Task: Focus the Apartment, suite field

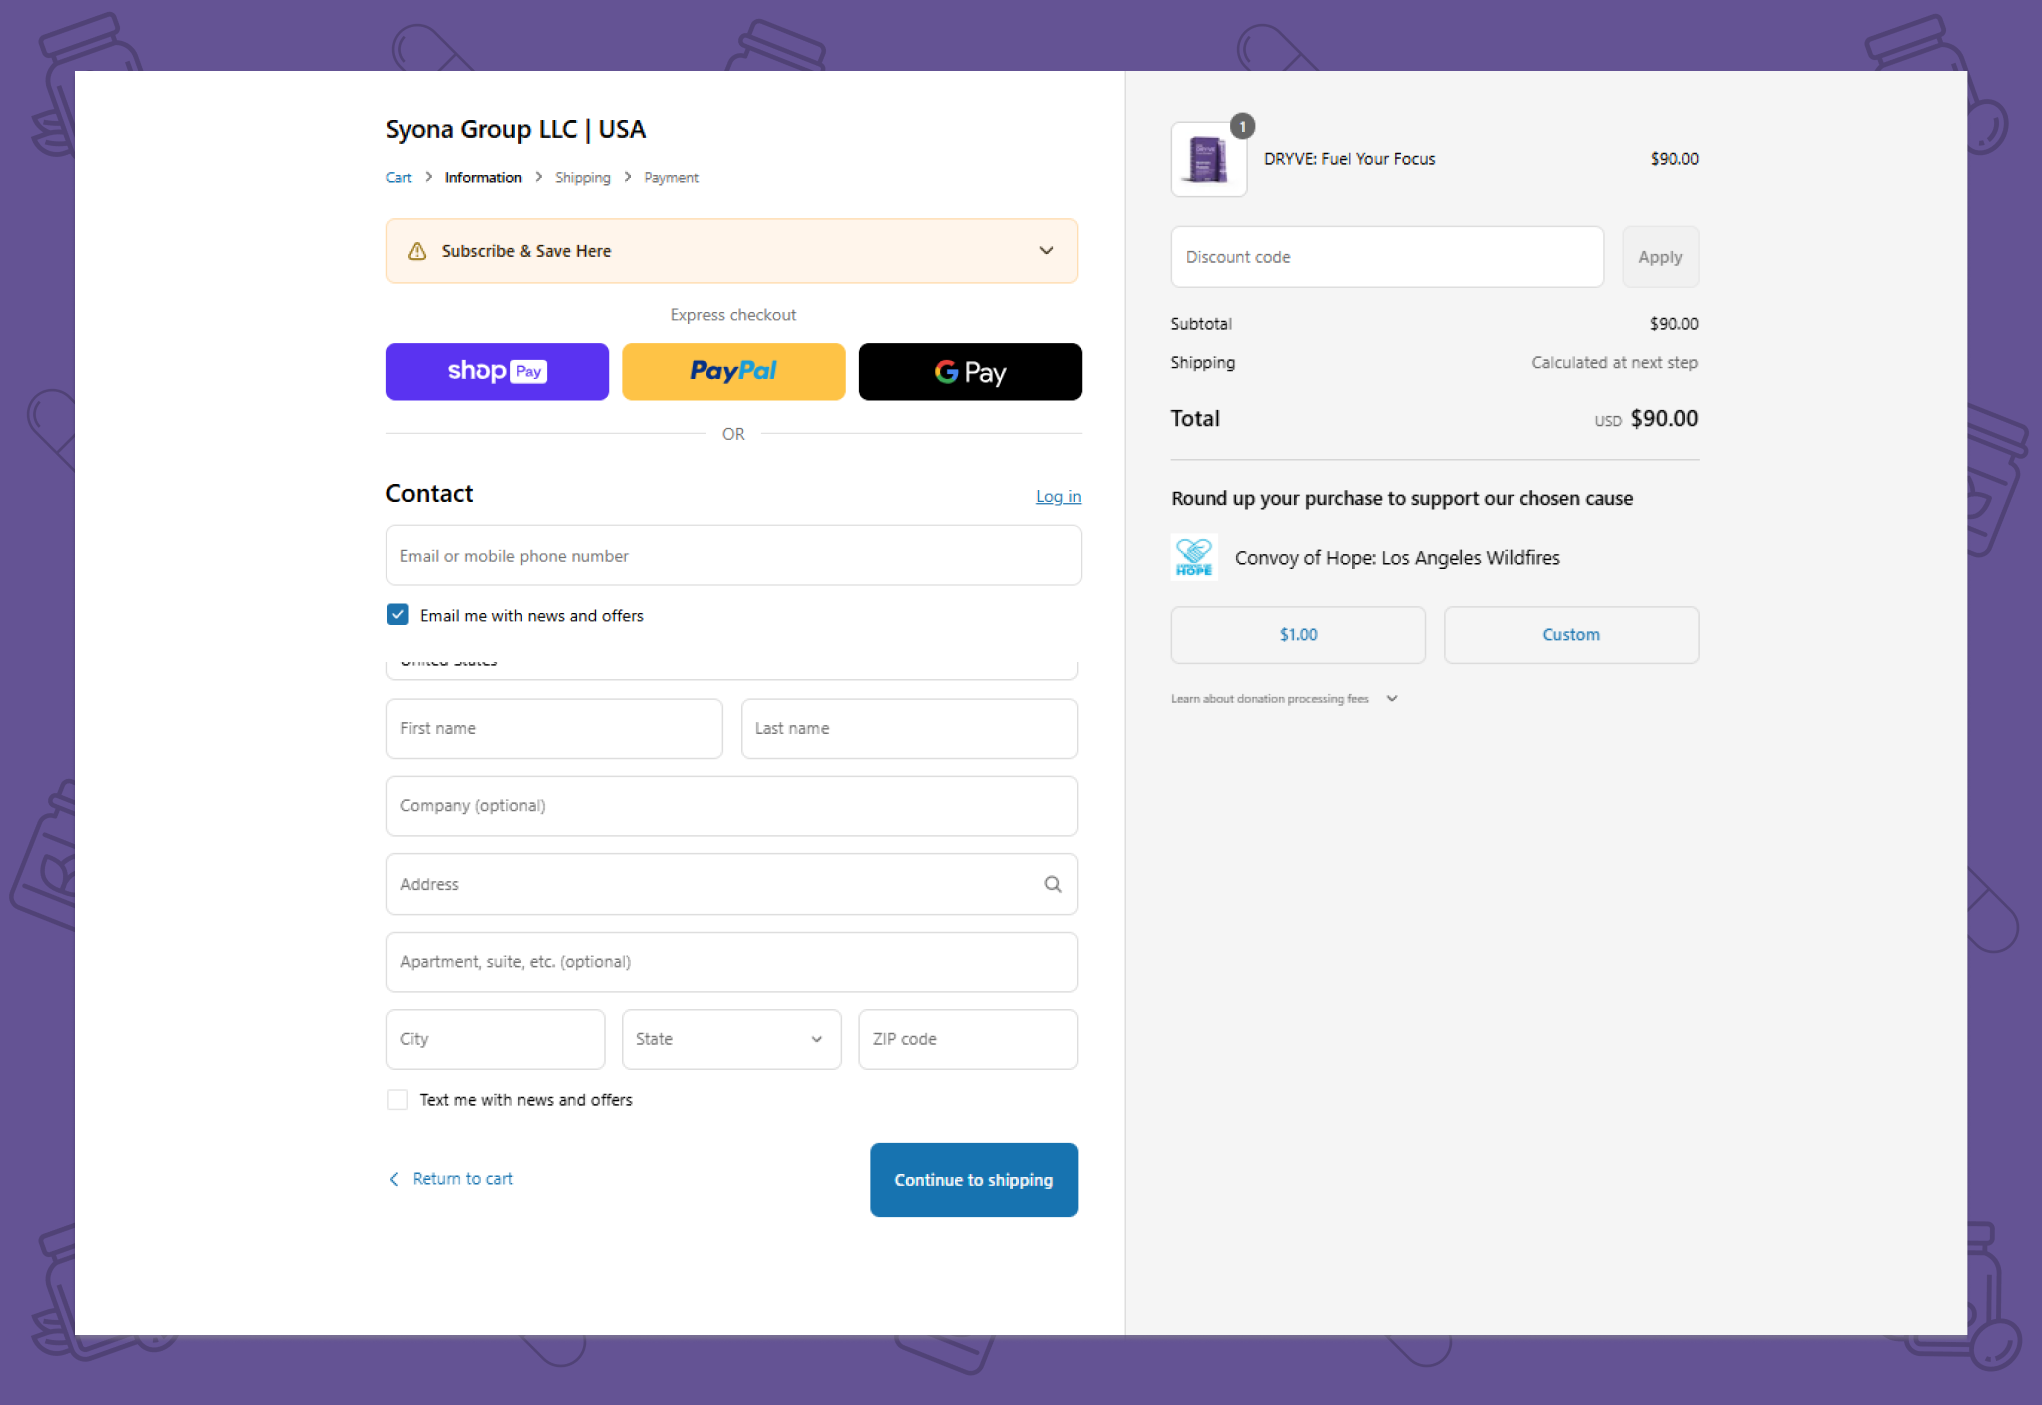Action: [x=731, y=962]
